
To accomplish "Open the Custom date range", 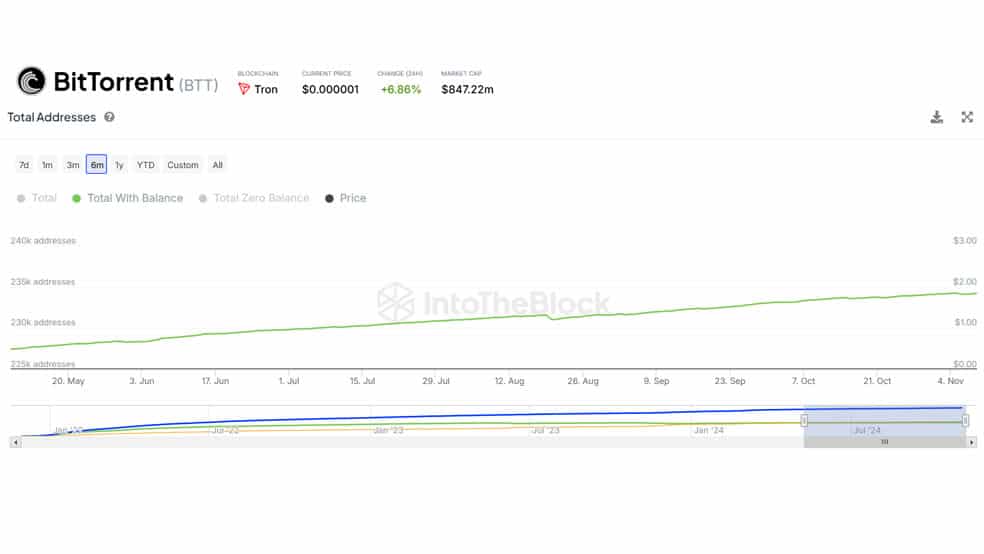I will (x=183, y=165).
